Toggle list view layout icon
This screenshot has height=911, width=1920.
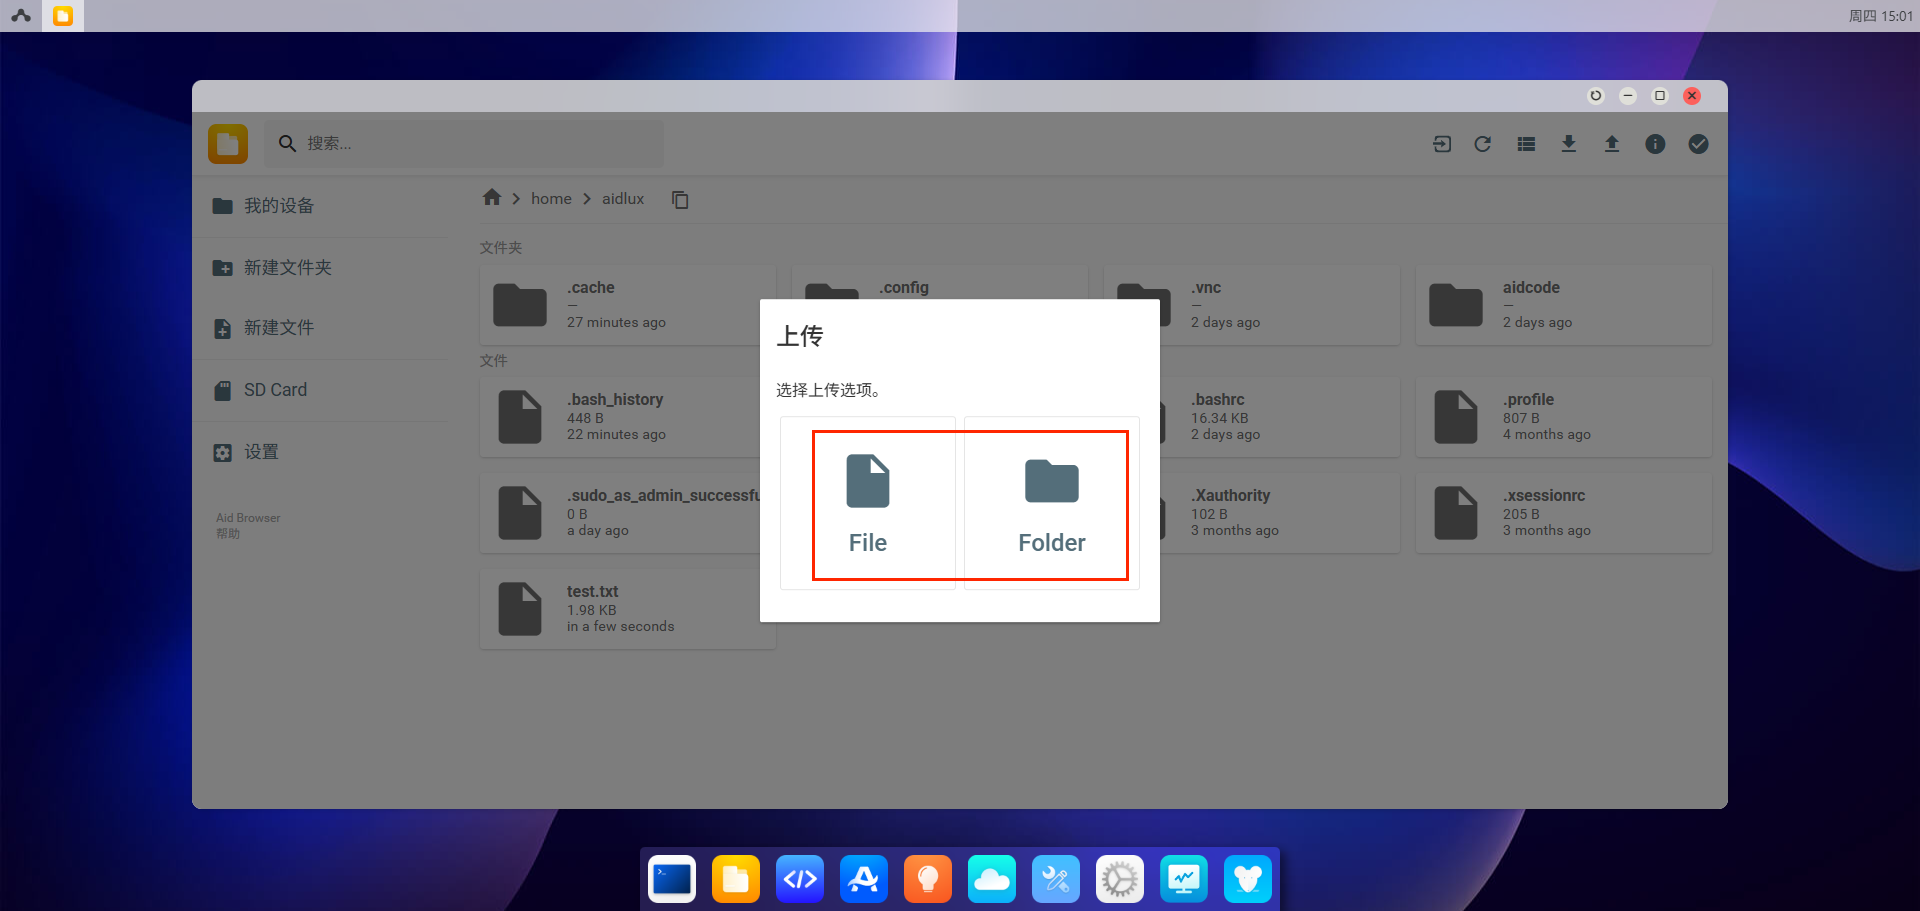pyautogui.click(x=1525, y=144)
